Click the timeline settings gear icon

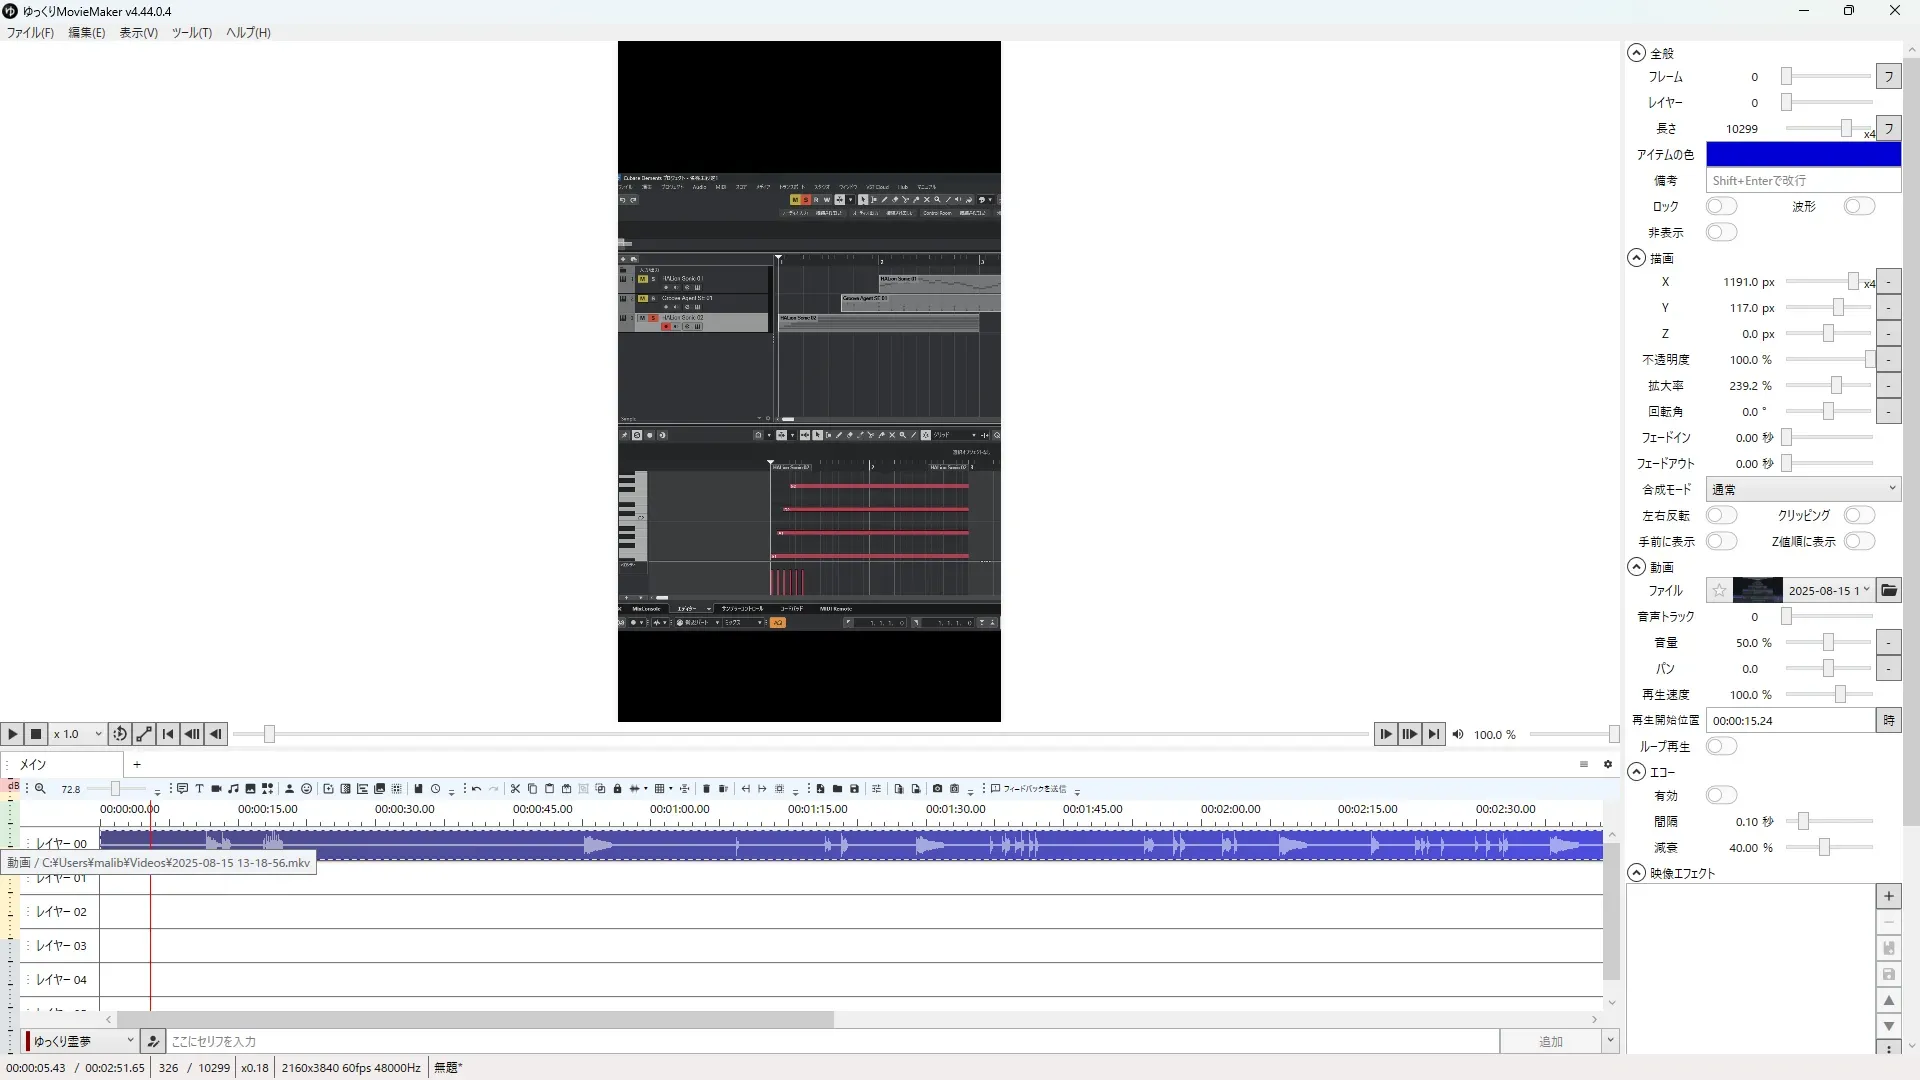pyautogui.click(x=1608, y=764)
